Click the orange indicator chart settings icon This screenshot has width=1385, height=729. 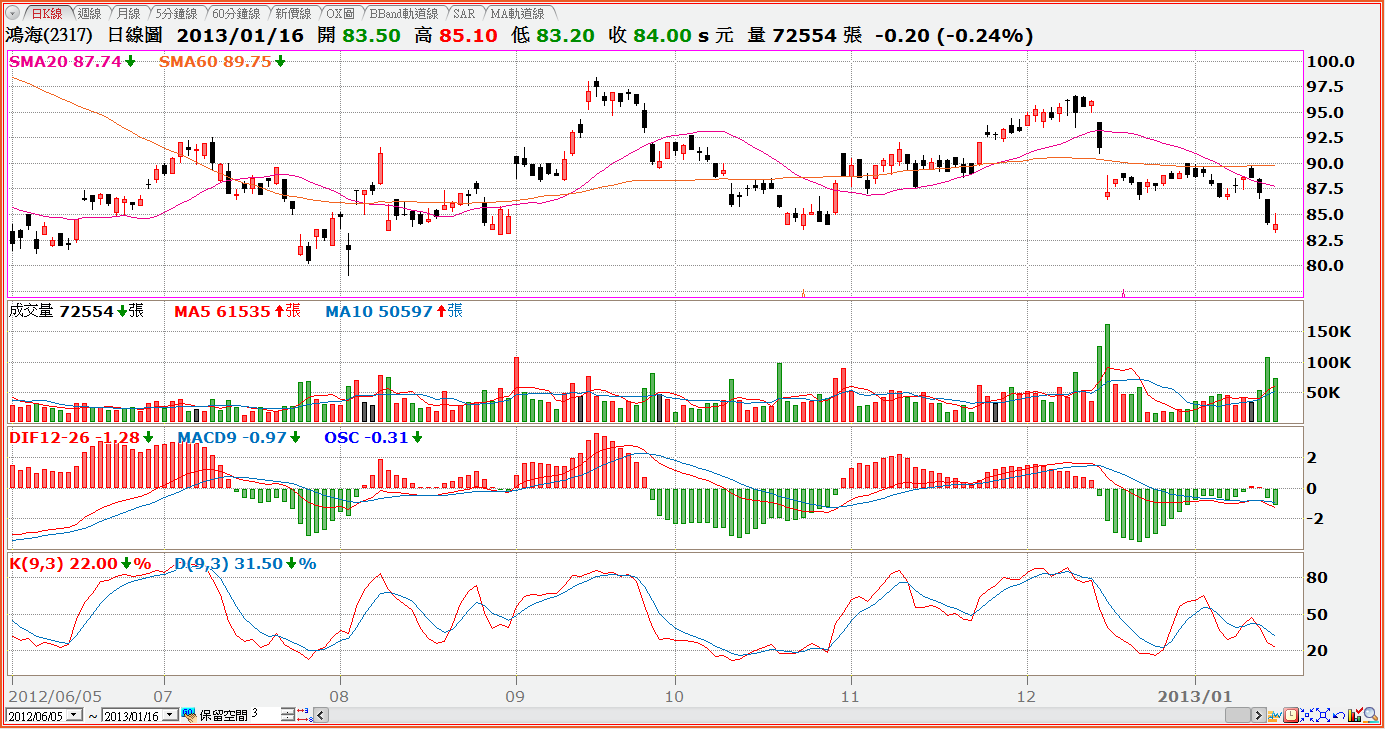pyautogui.click(x=1275, y=715)
